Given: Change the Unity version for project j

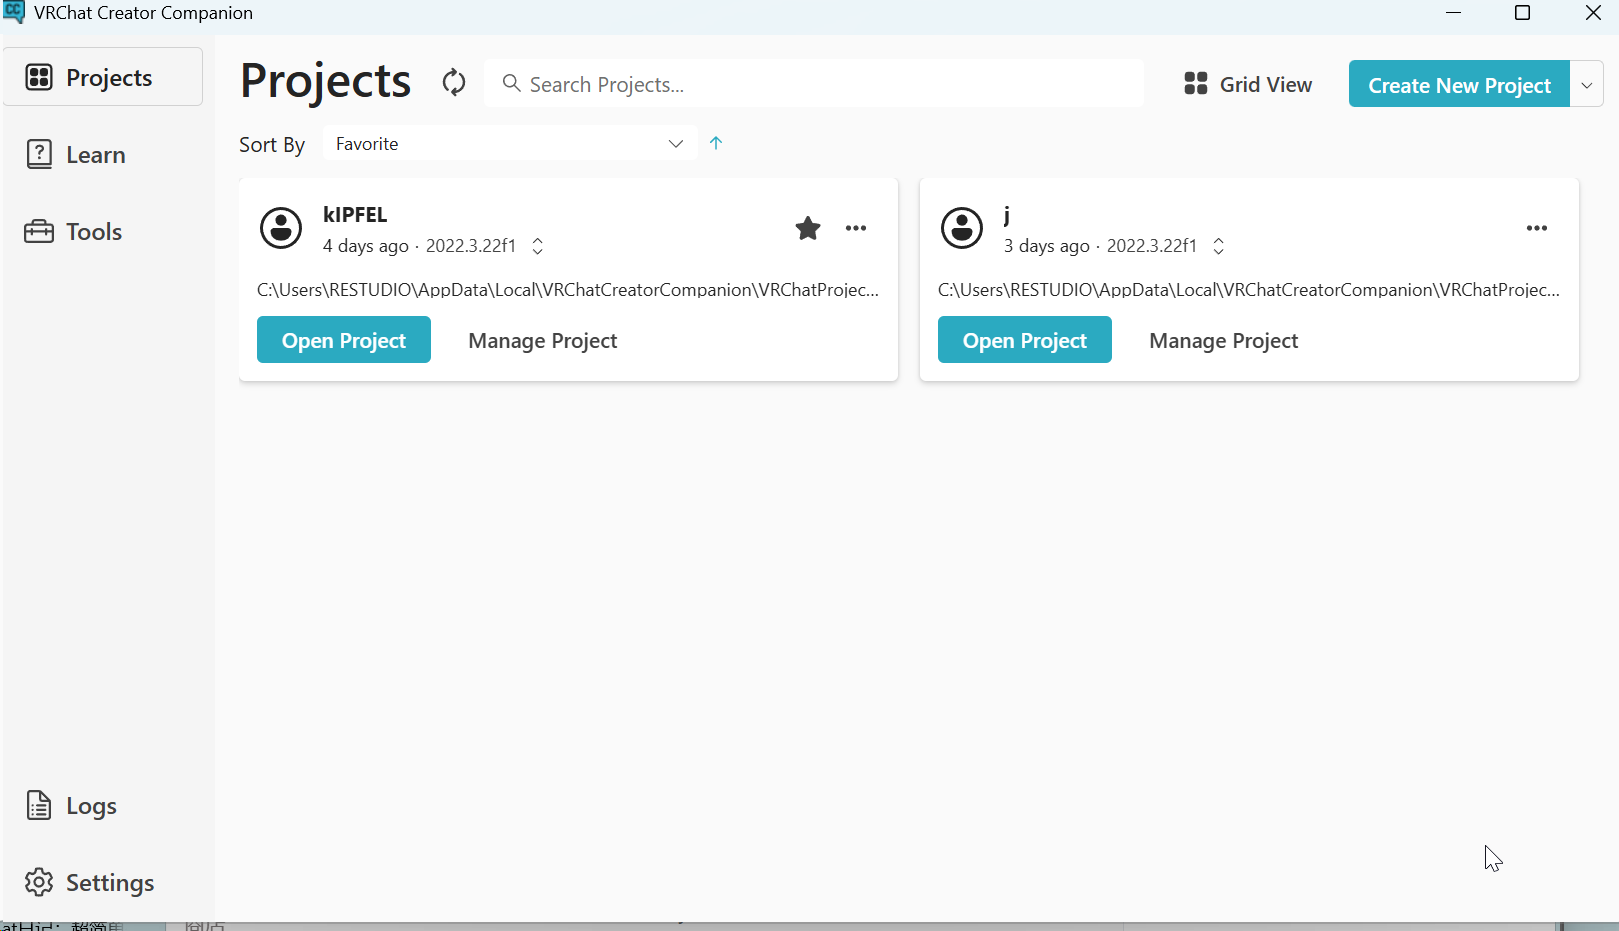Looking at the screenshot, I should (1218, 246).
